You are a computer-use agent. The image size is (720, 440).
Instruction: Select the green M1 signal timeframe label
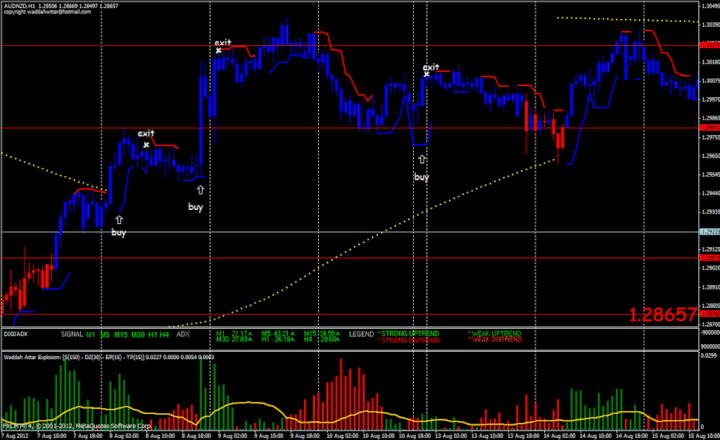point(90,335)
